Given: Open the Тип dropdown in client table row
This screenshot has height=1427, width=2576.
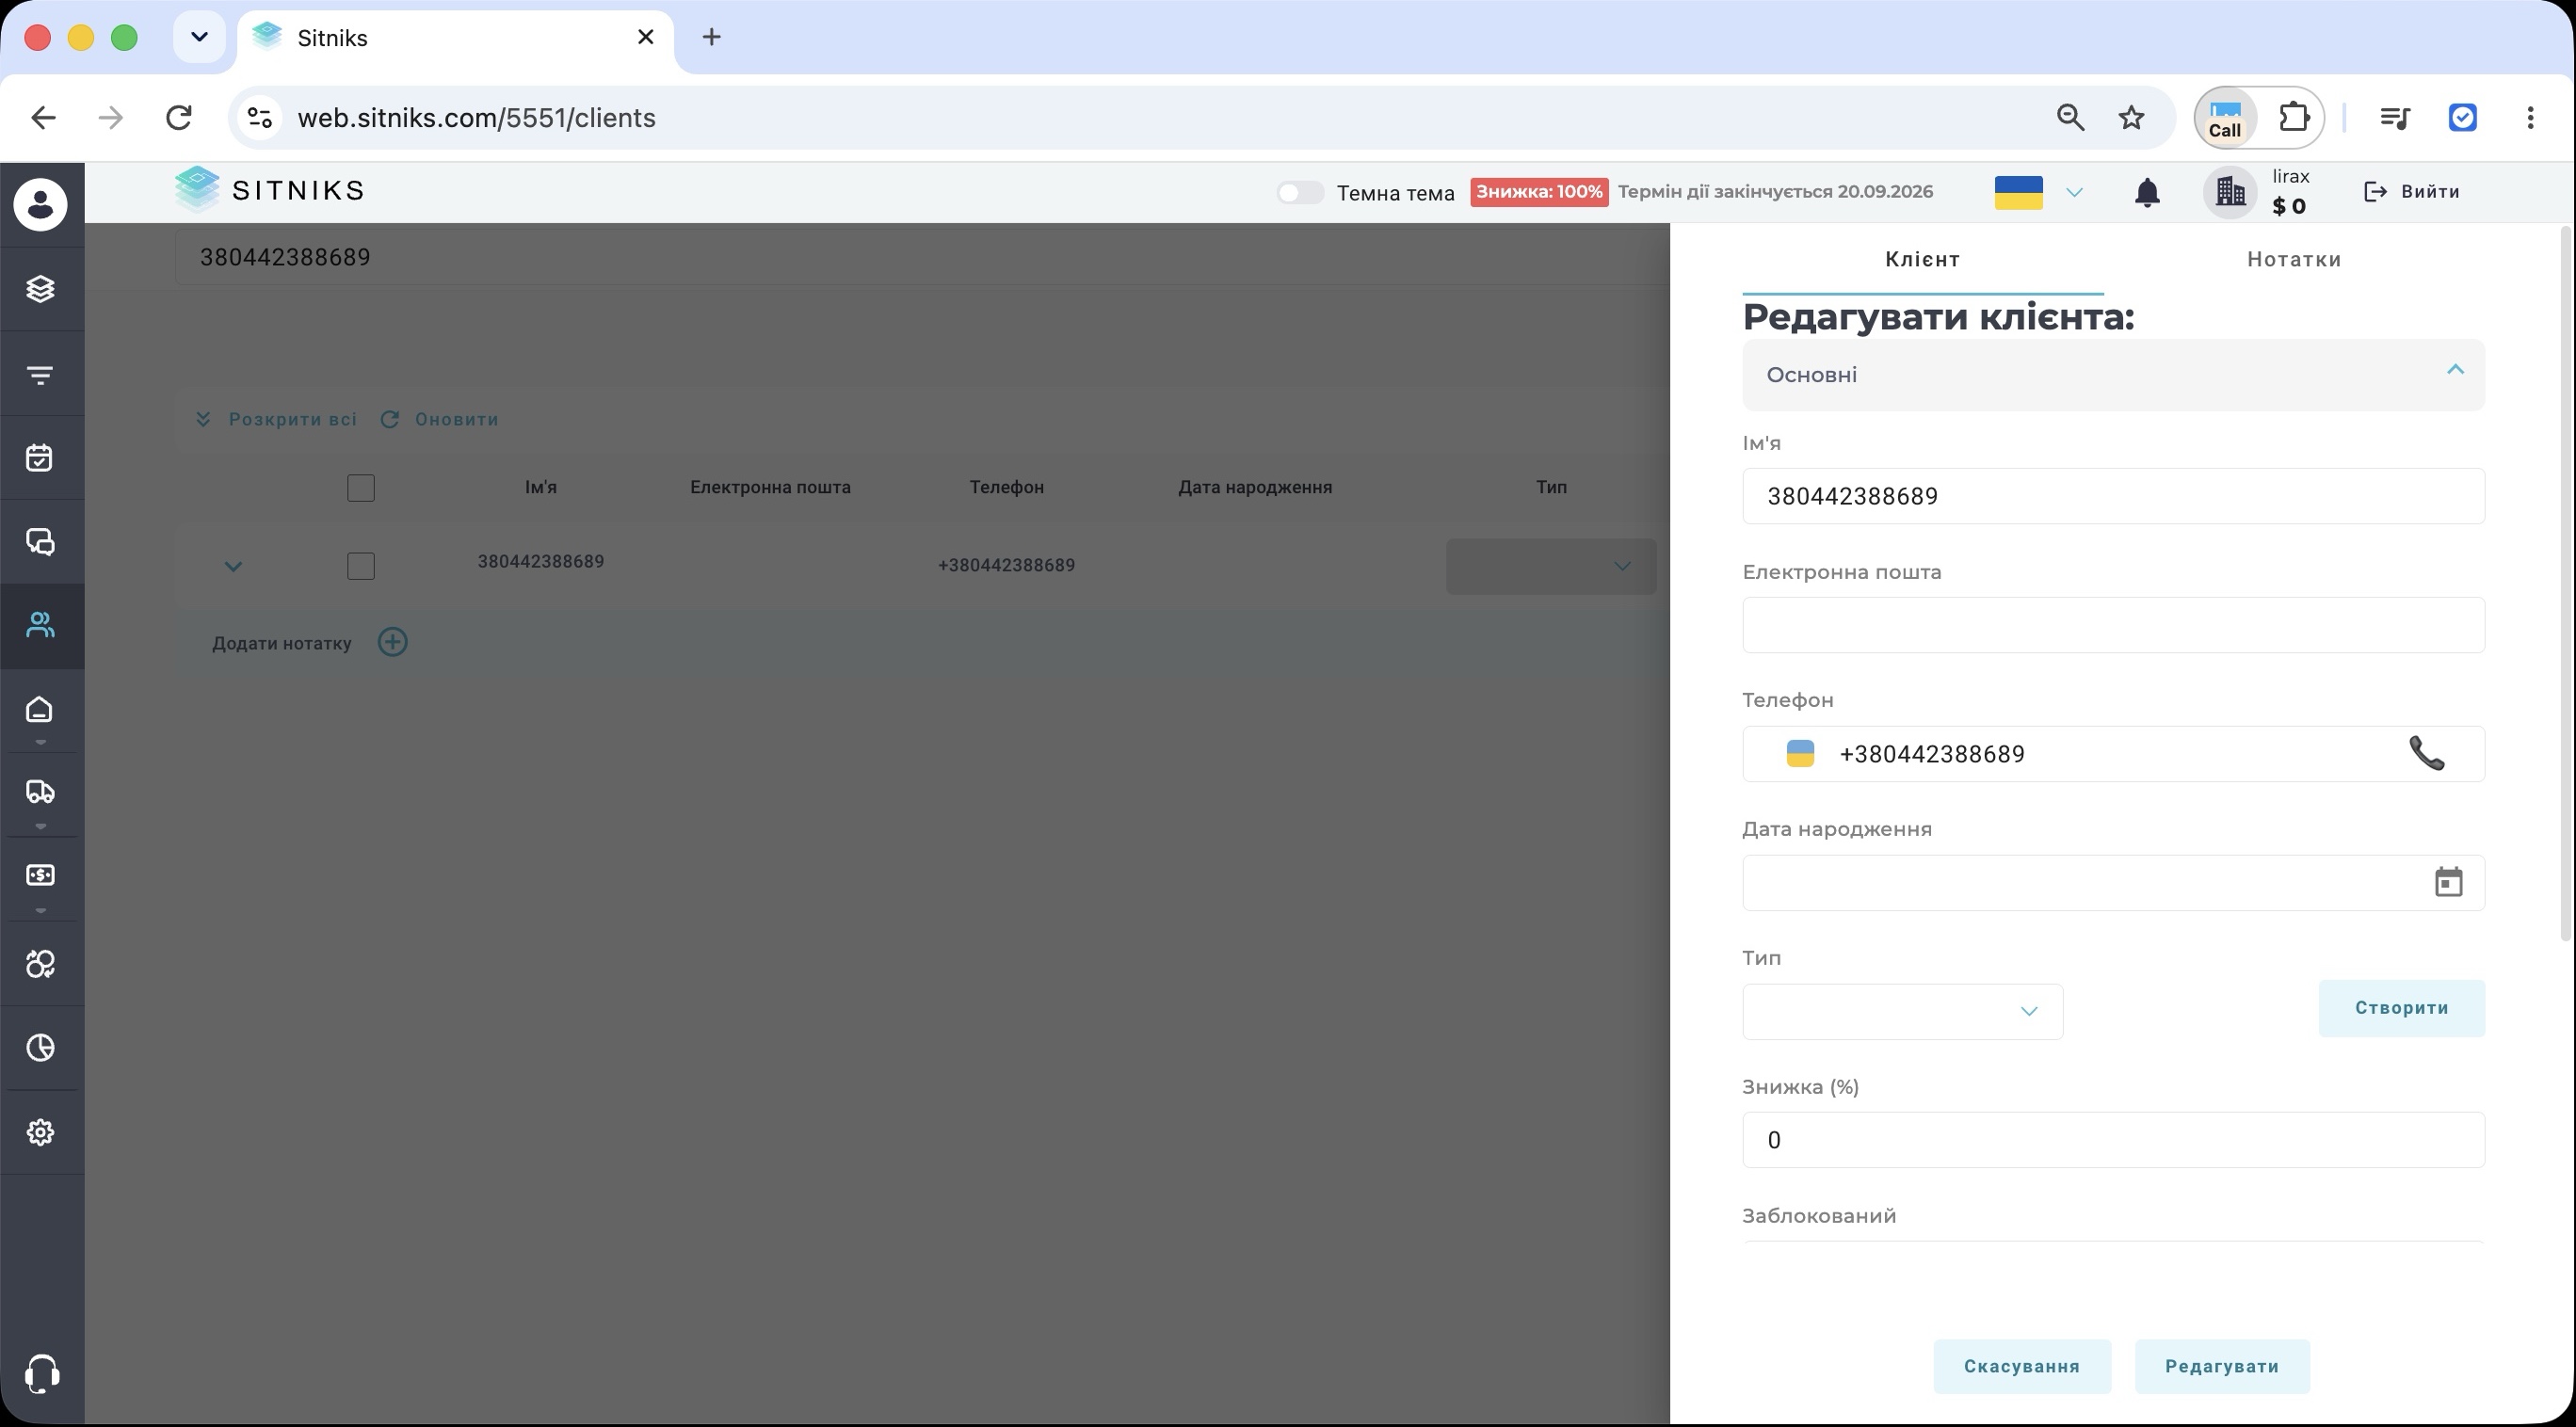Looking at the screenshot, I should pos(1551,566).
